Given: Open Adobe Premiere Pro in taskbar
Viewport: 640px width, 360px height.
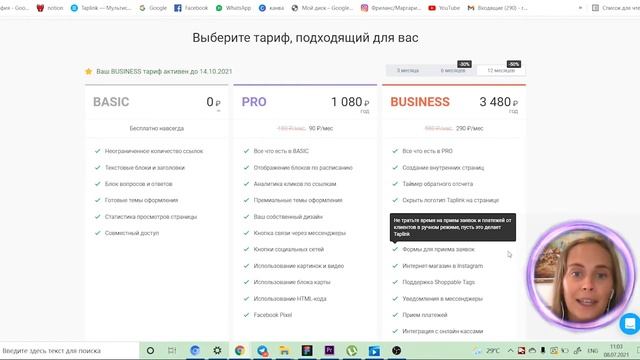Looking at the screenshot, I should [329, 351].
